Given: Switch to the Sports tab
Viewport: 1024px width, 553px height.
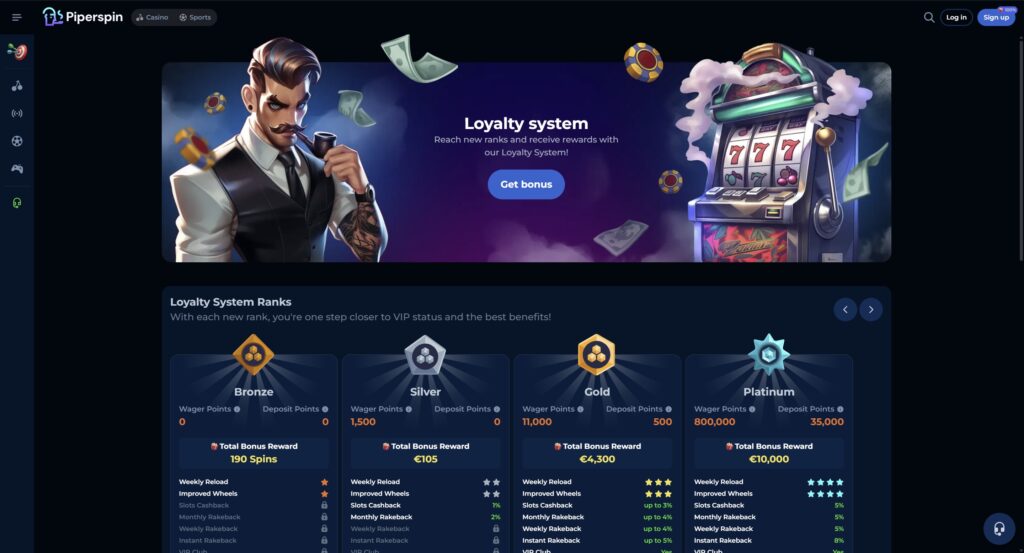Looking at the screenshot, I should (195, 18).
